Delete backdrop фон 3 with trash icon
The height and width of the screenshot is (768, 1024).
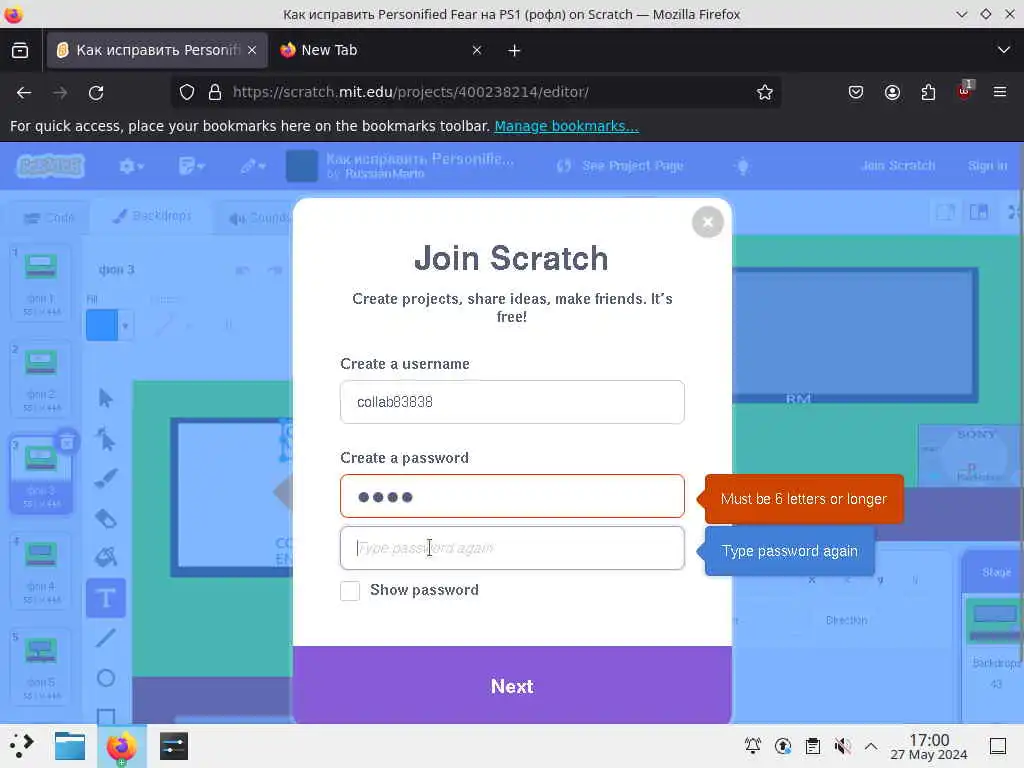click(x=67, y=442)
